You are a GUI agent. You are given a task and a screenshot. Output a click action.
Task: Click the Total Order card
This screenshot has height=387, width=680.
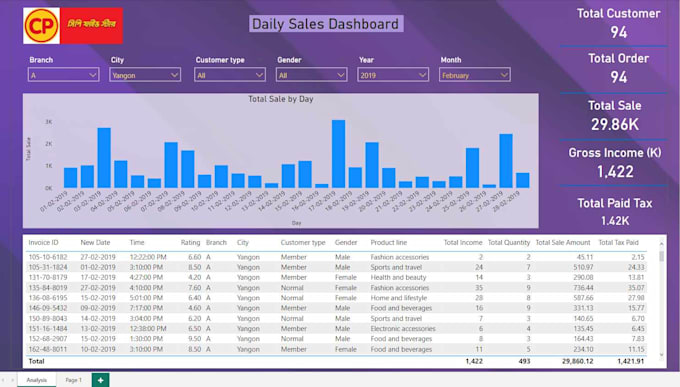[x=619, y=68]
